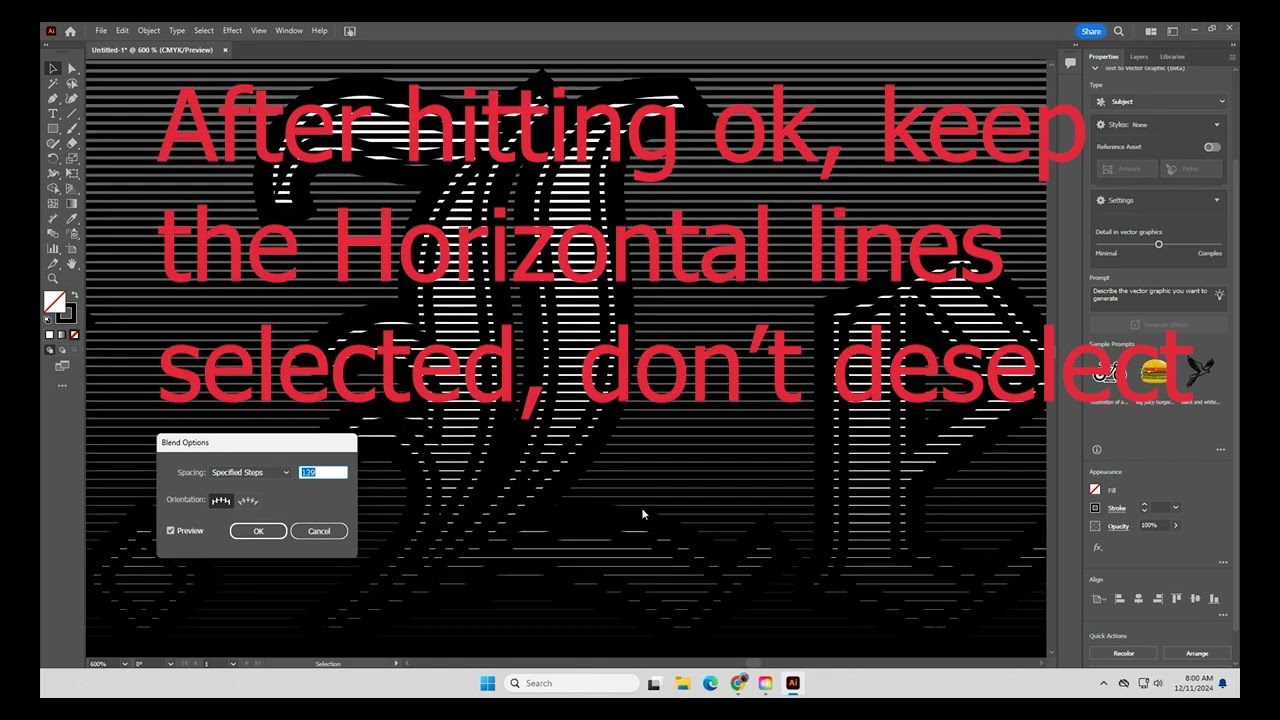Select the Pen tool
Image resolution: width=1280 pixels, height=720 pixels.
tap(53, 99)
